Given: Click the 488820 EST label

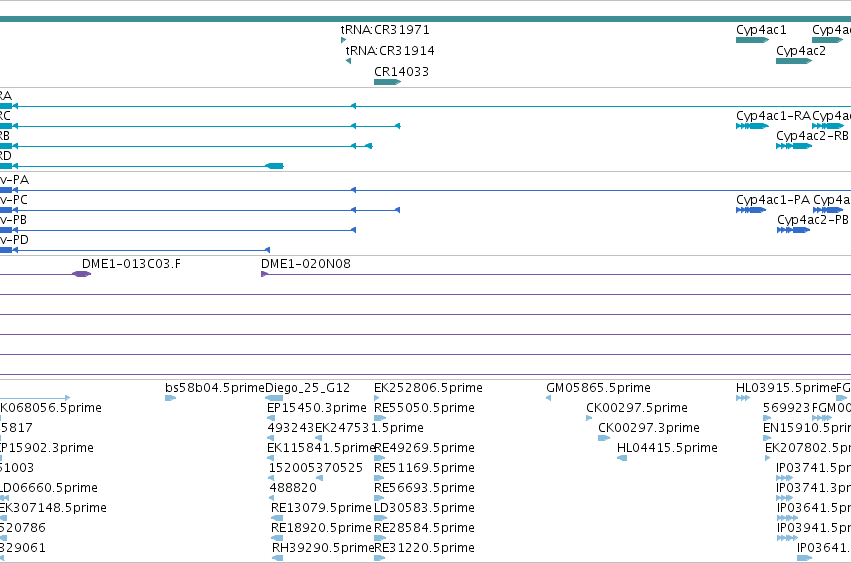Looking at the screenshot, I should coord(293,488).
